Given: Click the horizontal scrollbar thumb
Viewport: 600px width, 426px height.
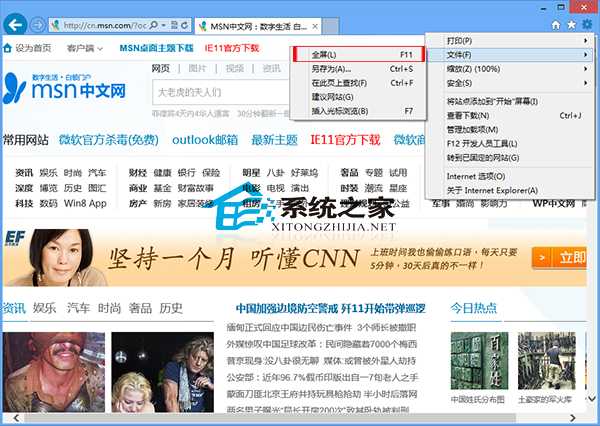Looking at the screenshot, I should click(x=270, y=418).
